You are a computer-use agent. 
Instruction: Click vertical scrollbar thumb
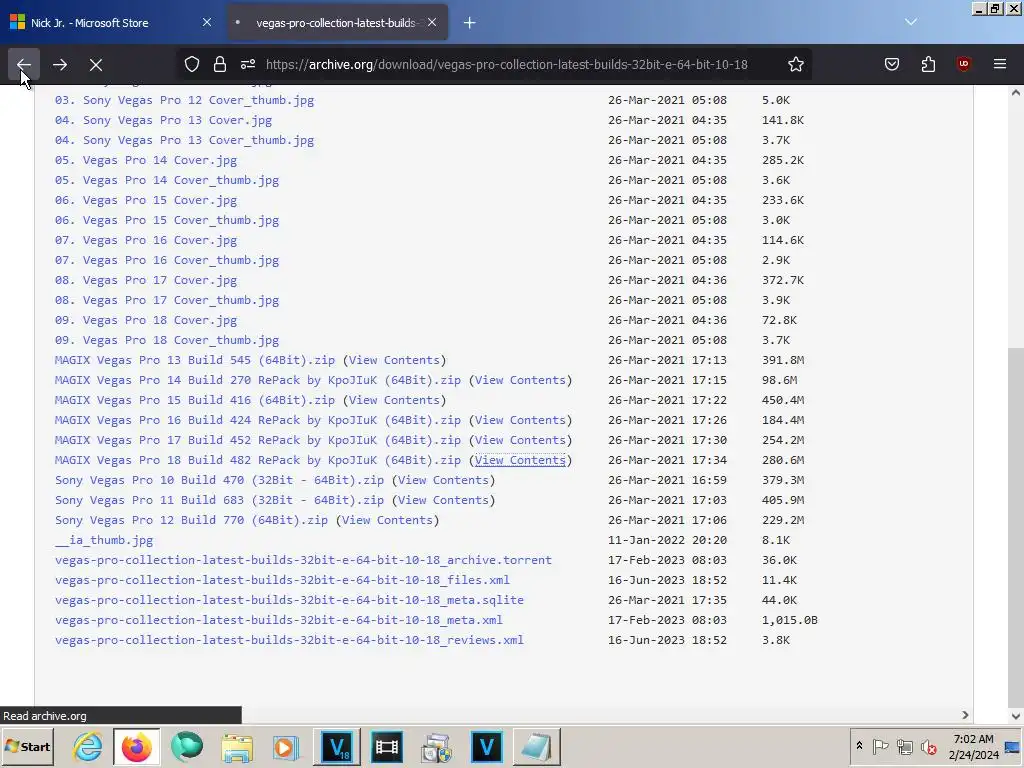[x=1016, y=527]
